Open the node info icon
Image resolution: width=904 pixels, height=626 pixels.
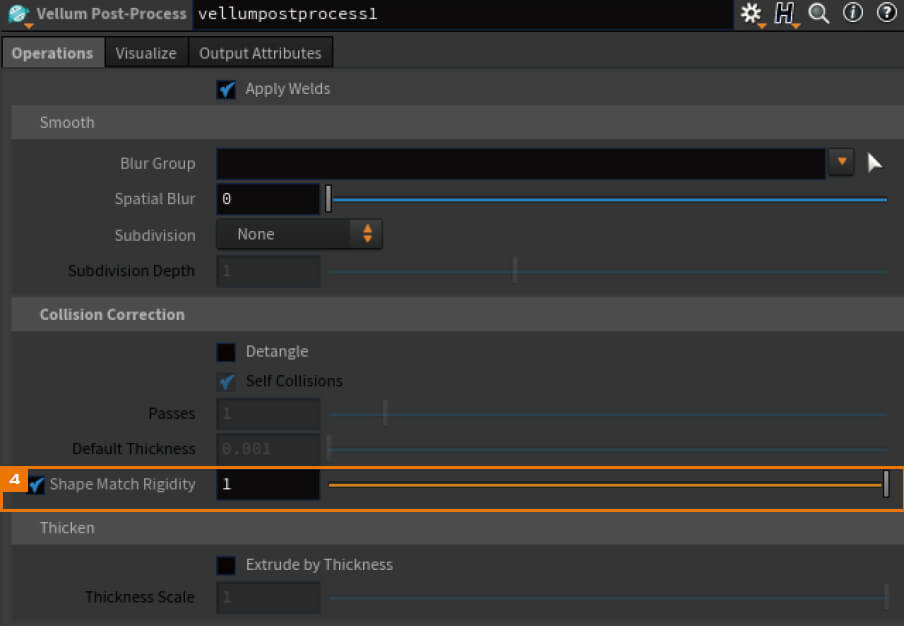853,13
